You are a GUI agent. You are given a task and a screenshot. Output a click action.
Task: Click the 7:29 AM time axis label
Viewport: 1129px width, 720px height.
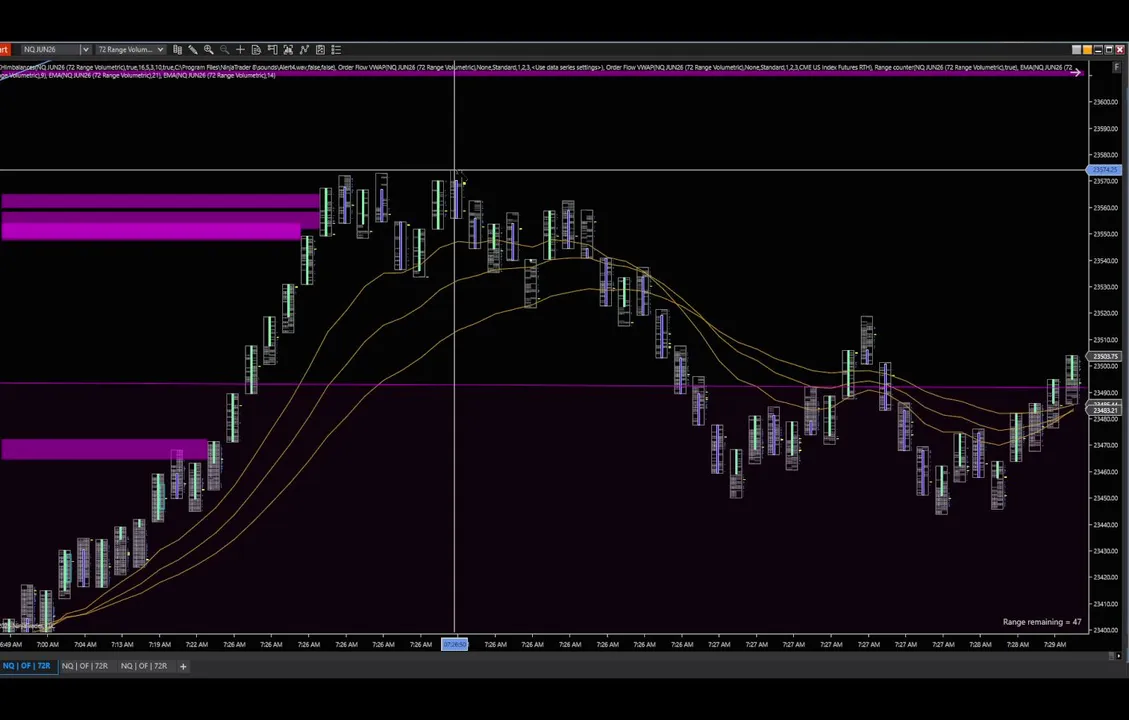pyautogui.click(x=1055, y=644)
